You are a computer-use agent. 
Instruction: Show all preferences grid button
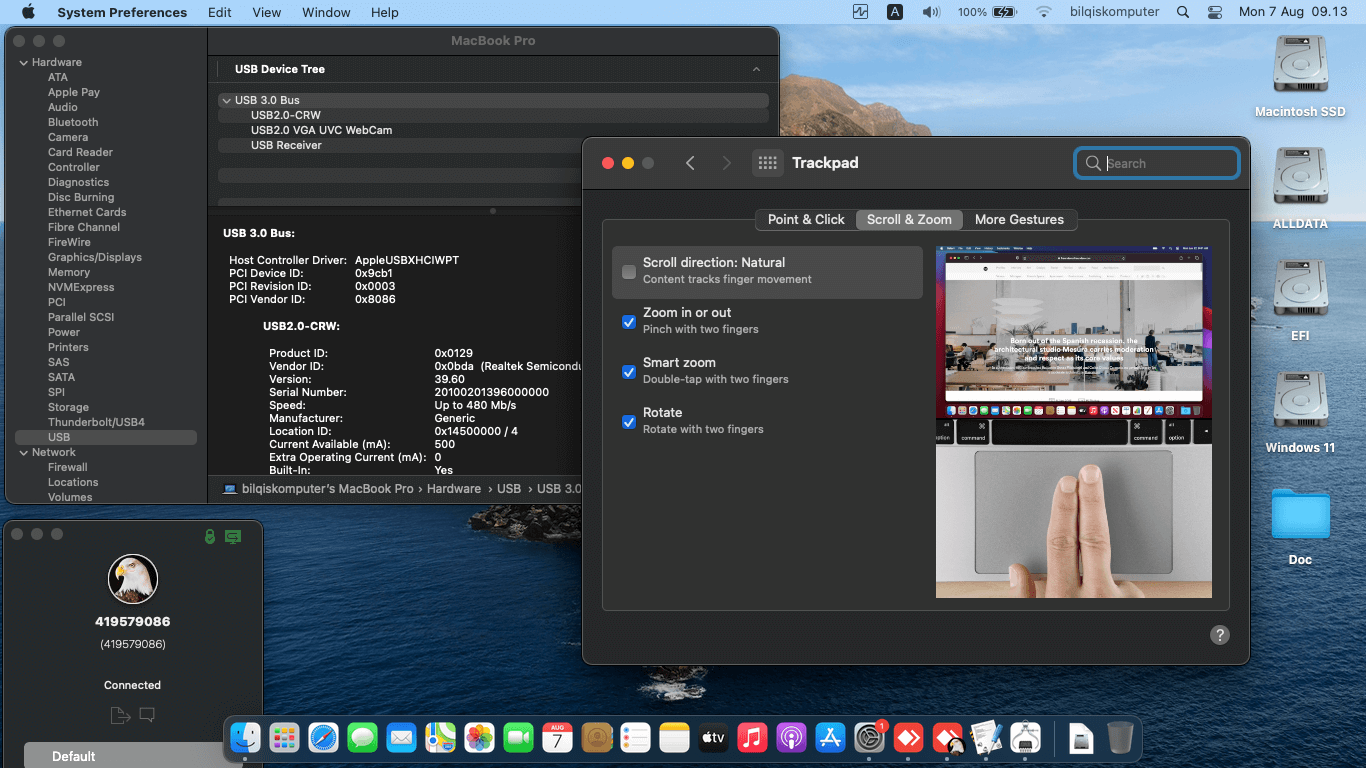(768, 163)
